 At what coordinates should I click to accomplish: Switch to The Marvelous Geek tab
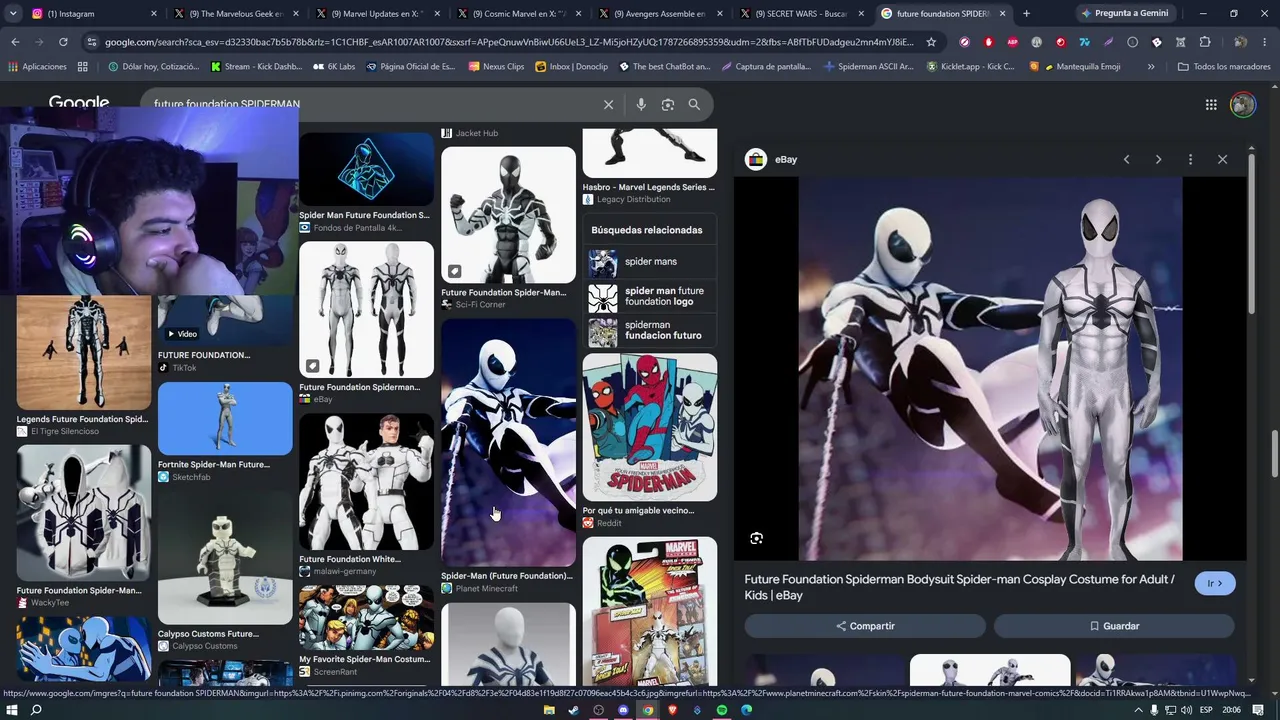236,14
